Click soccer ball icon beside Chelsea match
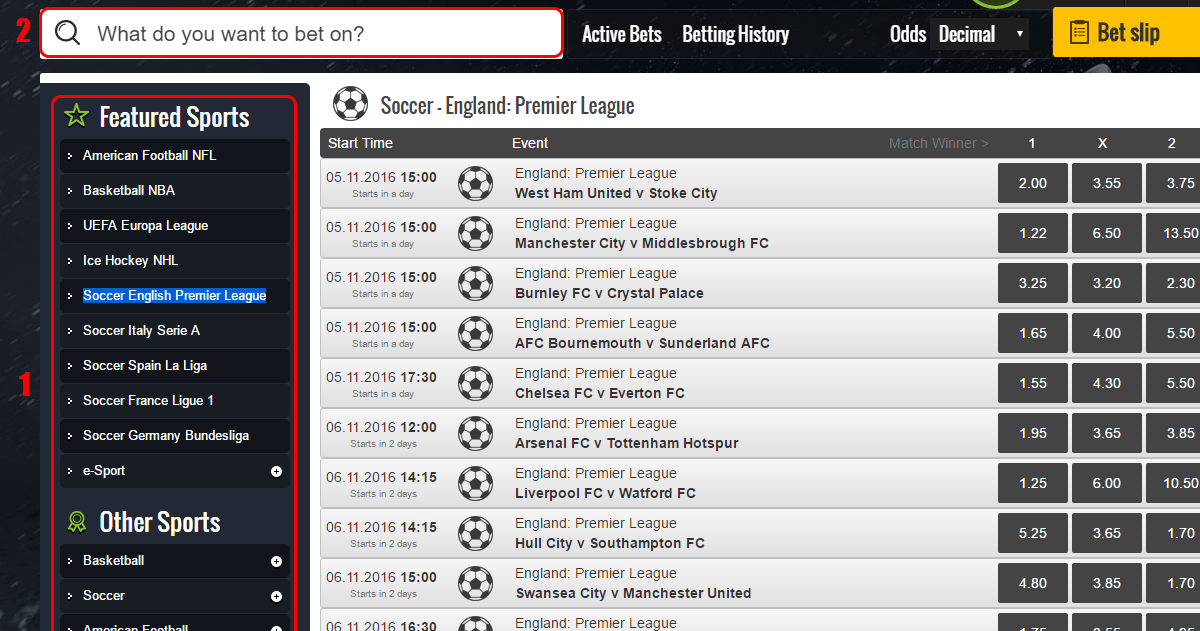The width and height of the screenshot is (1200, 631). pos(476,383)
